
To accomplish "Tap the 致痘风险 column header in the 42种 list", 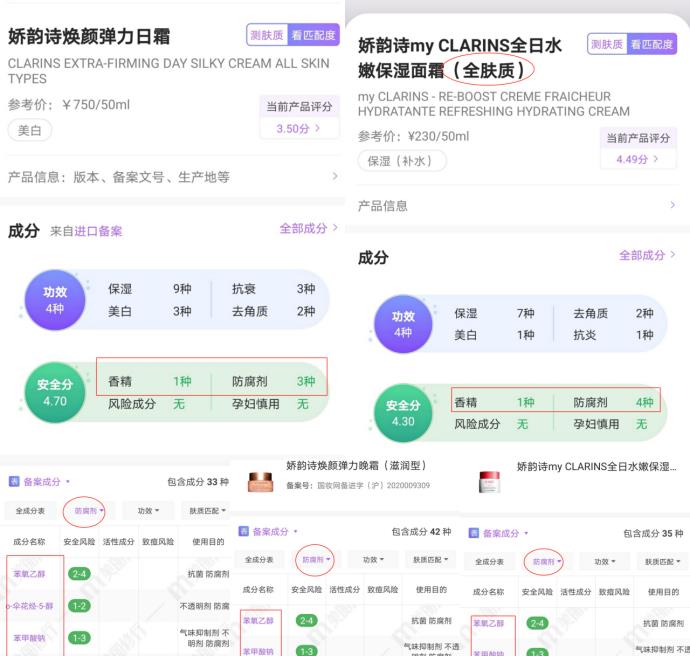I will point(383,590).
